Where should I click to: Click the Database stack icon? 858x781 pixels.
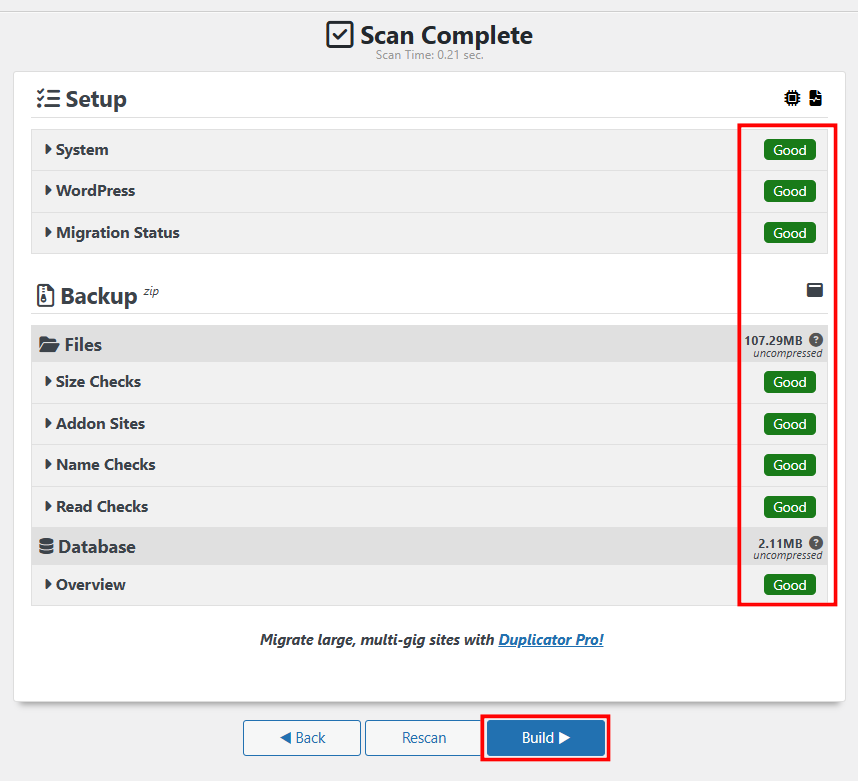[47, 546]
